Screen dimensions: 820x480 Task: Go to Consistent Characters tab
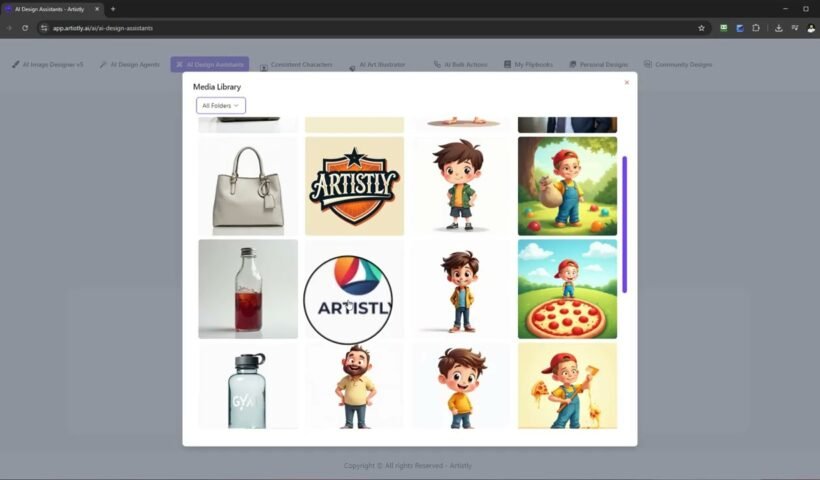[x=296, y=65]
